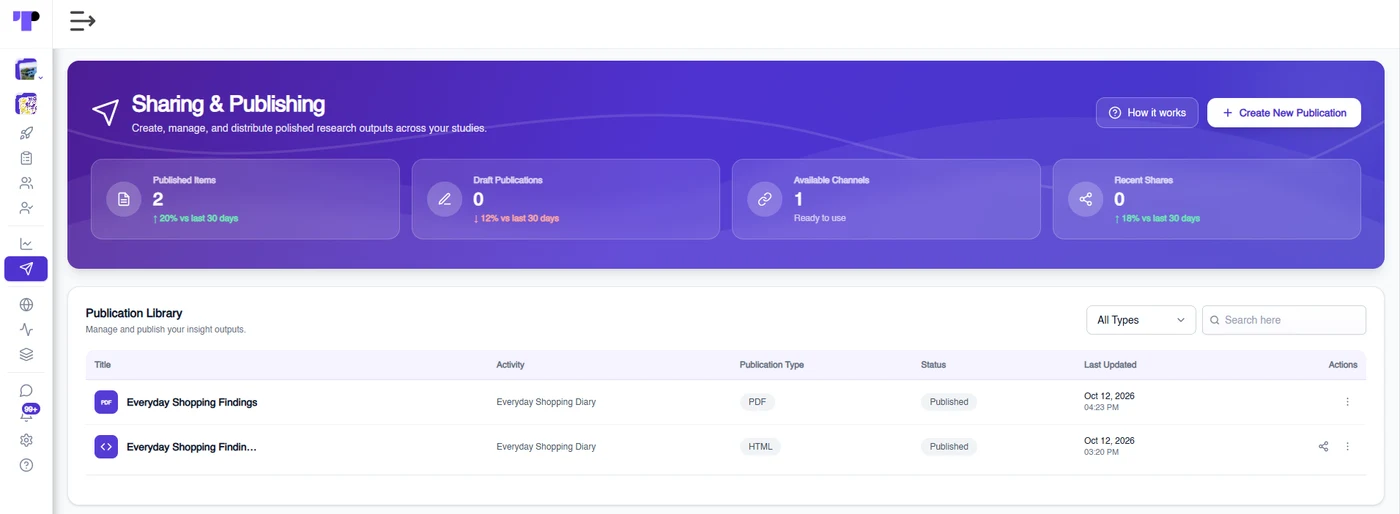Click the Published Items document icon
The height and width of the screenshot is (514, 1400).
(124, 199)
